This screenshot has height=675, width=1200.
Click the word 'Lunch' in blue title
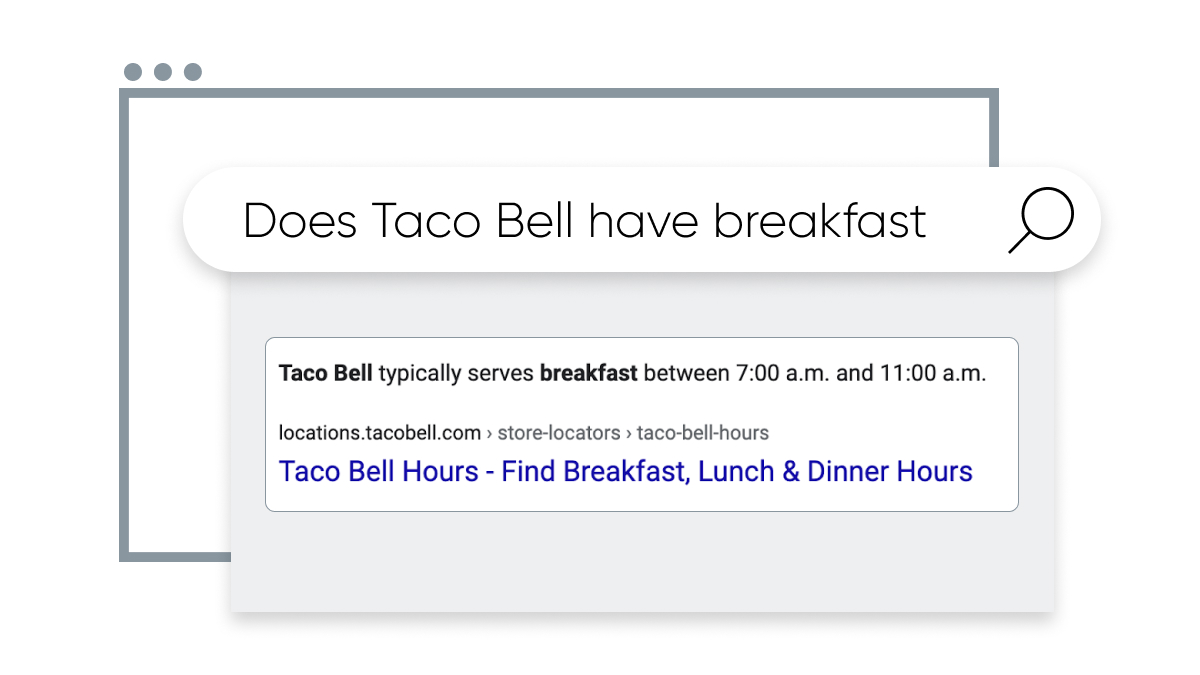click(736, 471)
